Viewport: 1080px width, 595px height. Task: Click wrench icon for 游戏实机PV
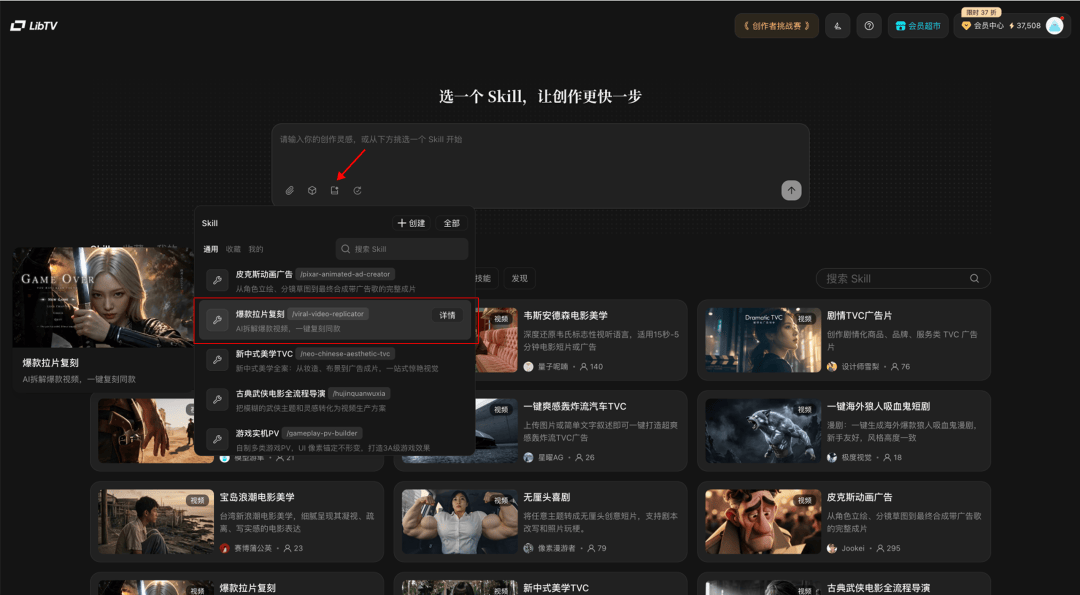tap(217, 440)
